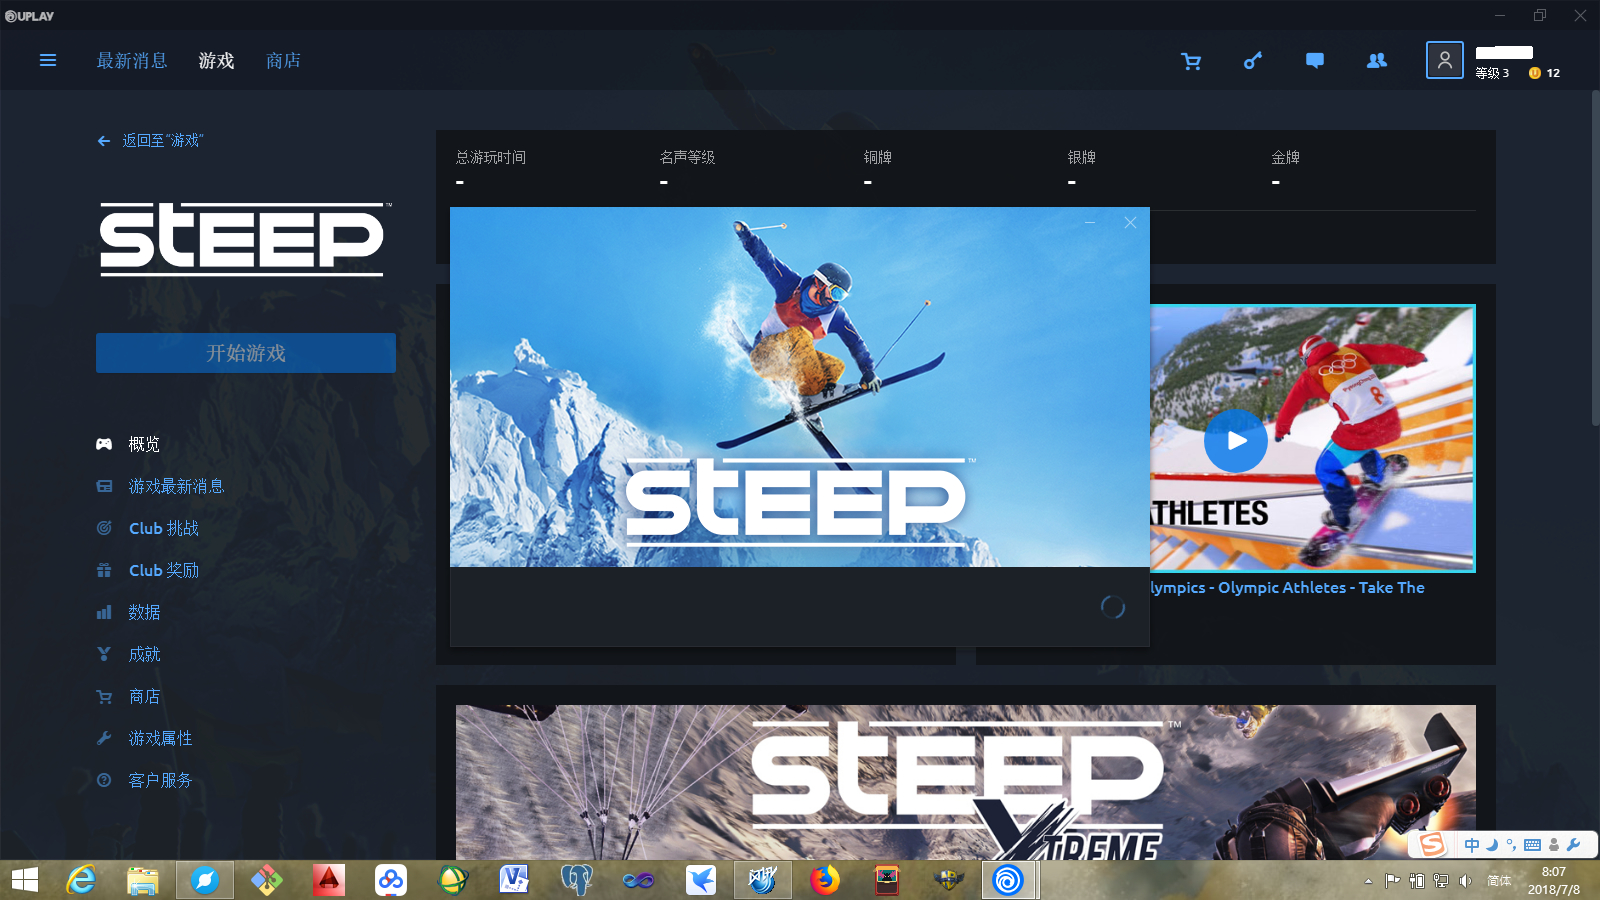Viewport: 1600px width, 900px height.
Task: Click the 简体 input language indicator
Action: pyautogui.click(x=1499, y=881)
